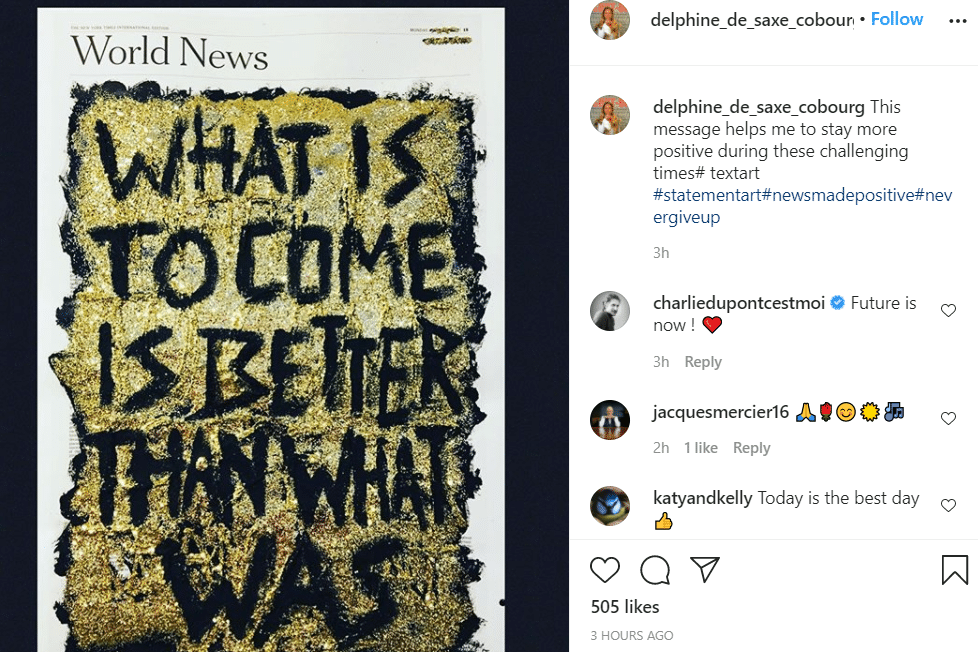978x652 pixels.
Task: Reply to charliedupontcestmoi's comment
Action: click(x=703, y=362)
